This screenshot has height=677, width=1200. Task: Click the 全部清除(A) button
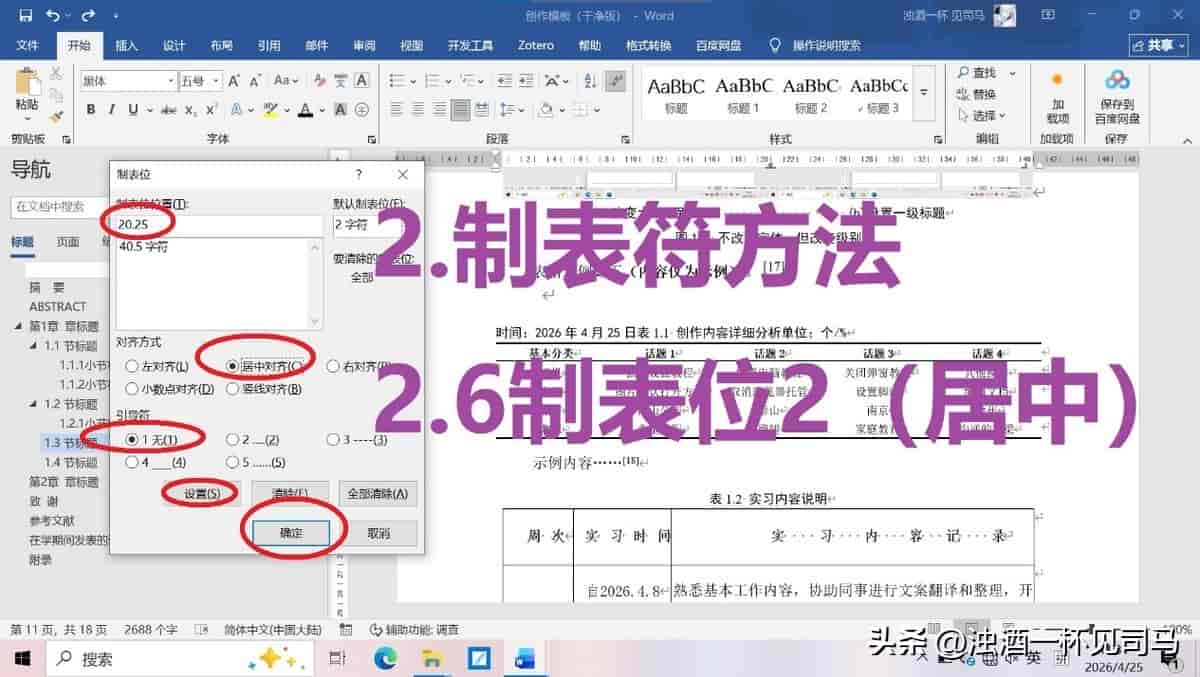click(378, 493)
